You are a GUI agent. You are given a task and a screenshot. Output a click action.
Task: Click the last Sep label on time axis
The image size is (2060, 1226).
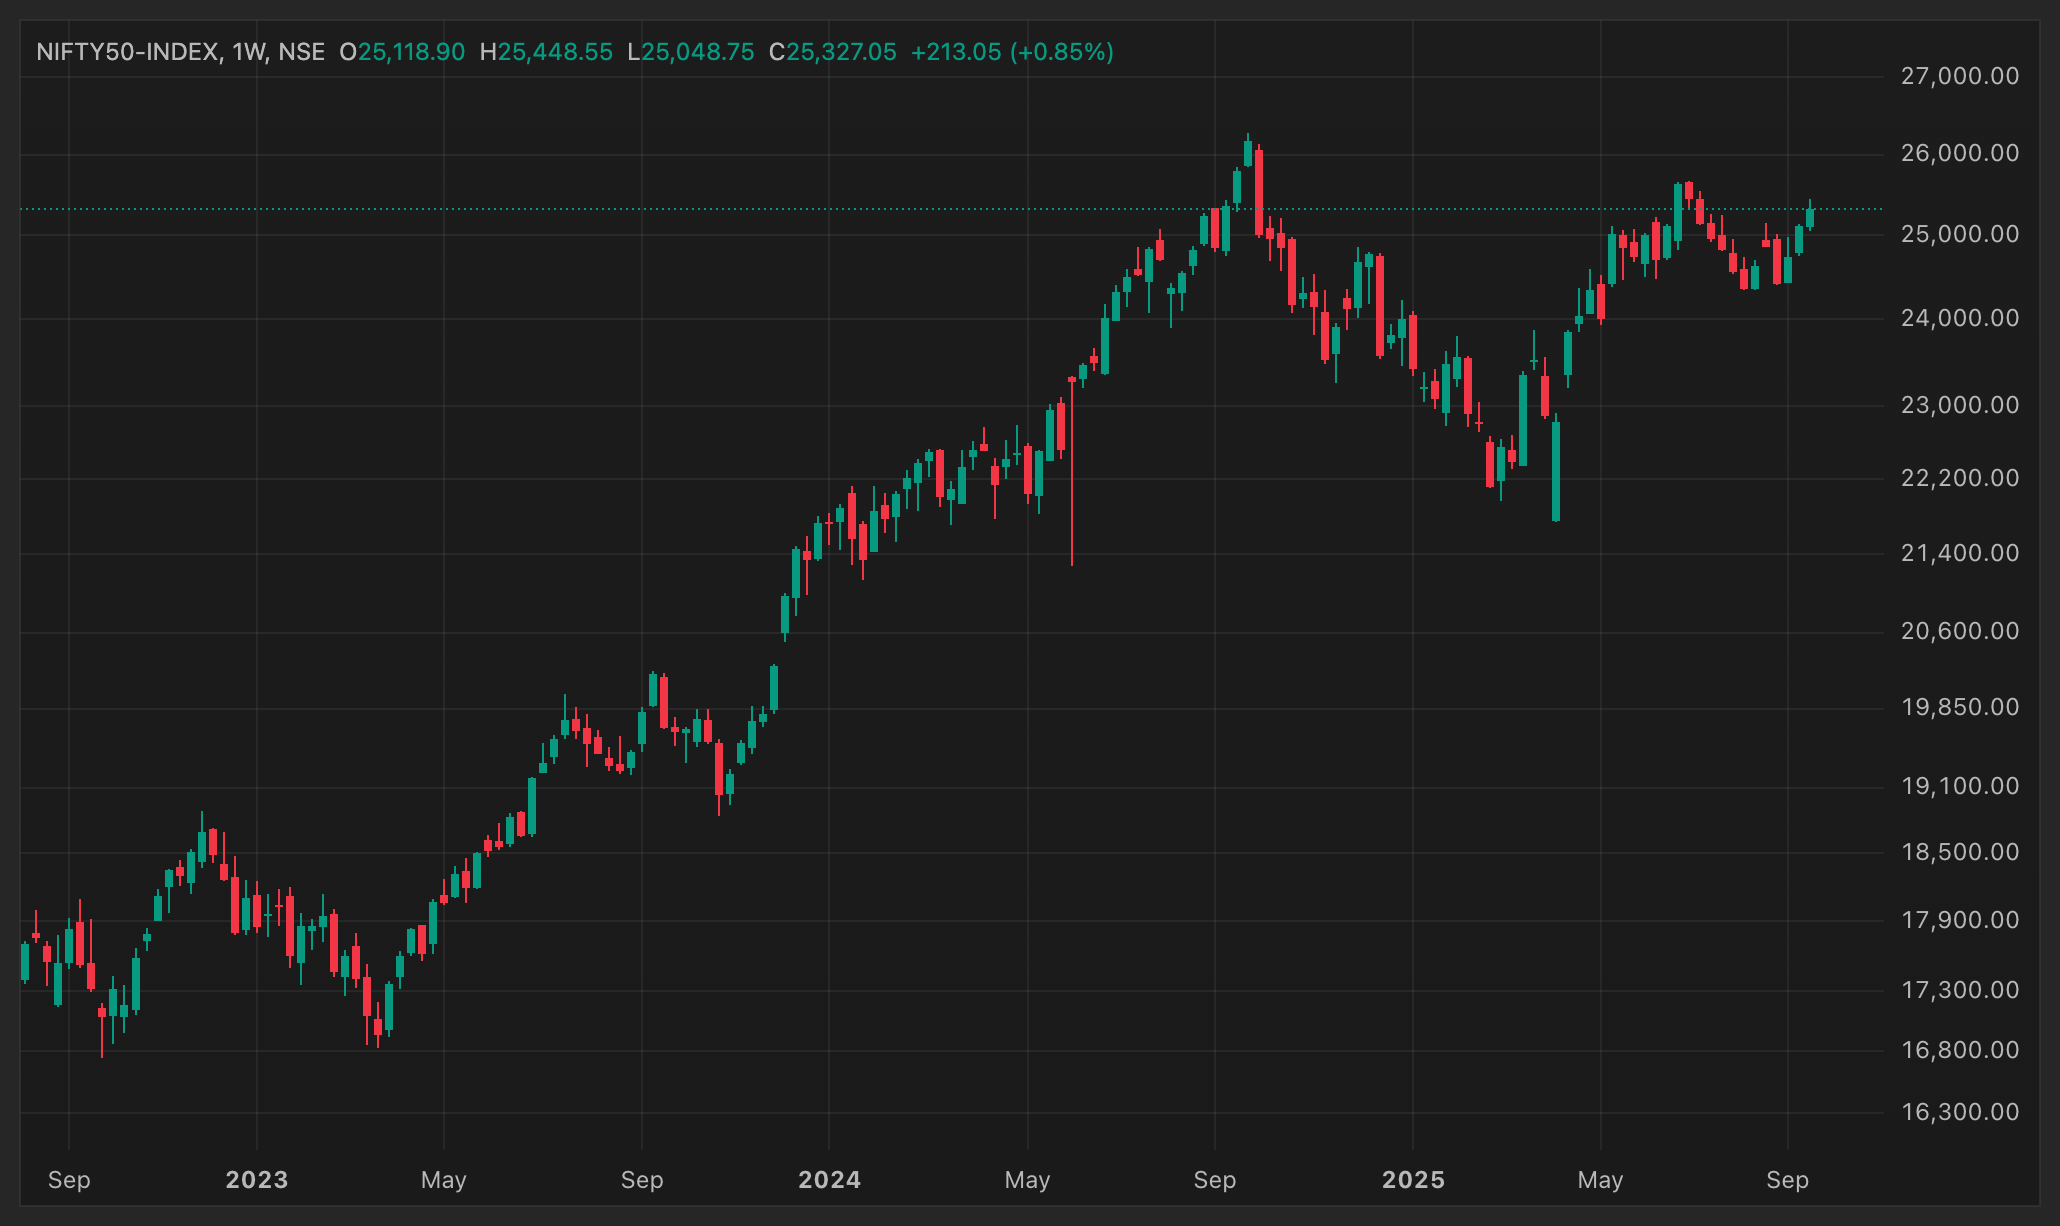(x=1788, y=1180)
